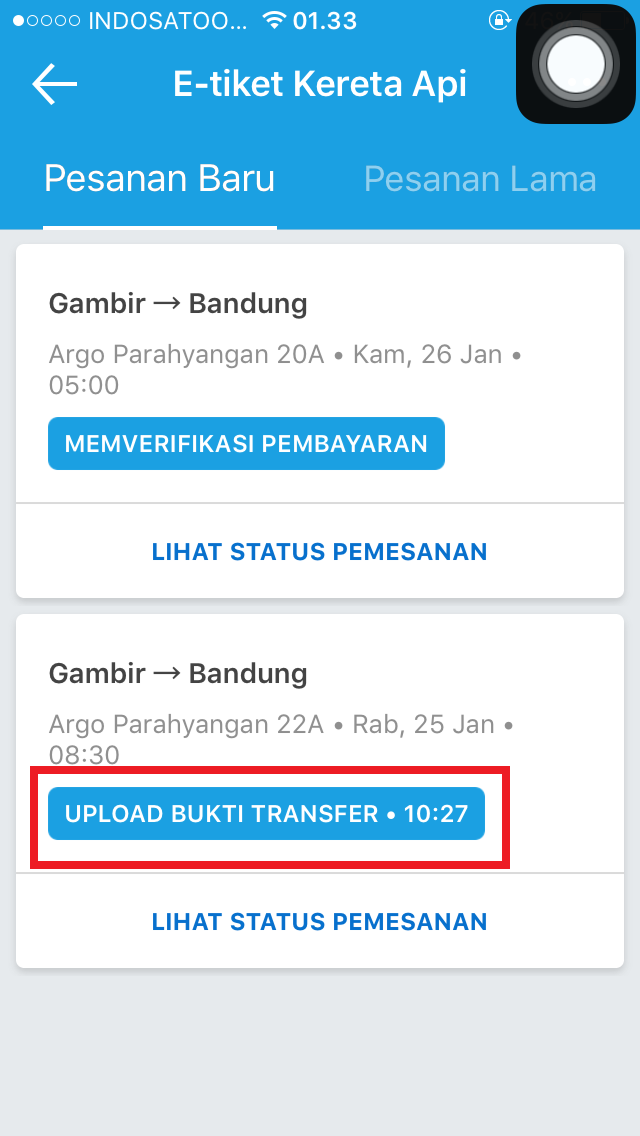Screen dimensions: 640x1136
Task: Switch to the Pesanan Lama tab
Action: (x=480, y=178)
